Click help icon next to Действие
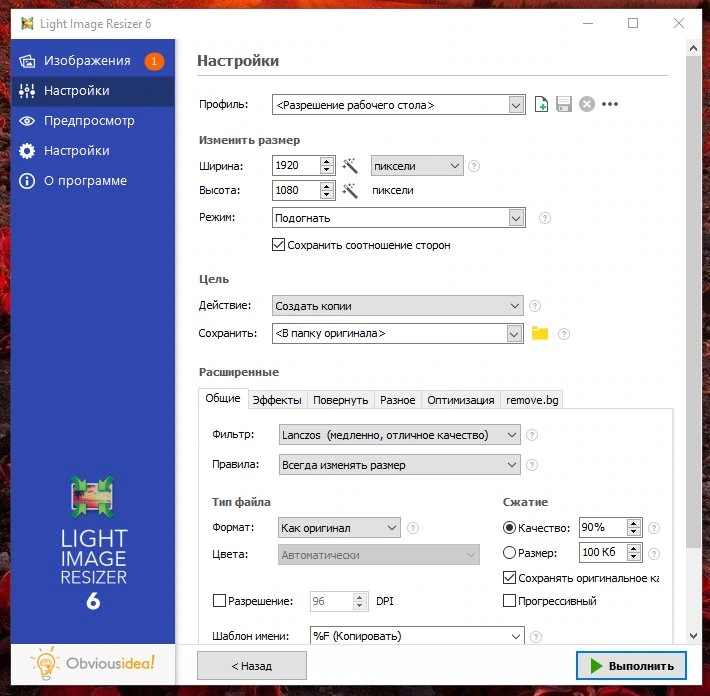 [535, 306]
